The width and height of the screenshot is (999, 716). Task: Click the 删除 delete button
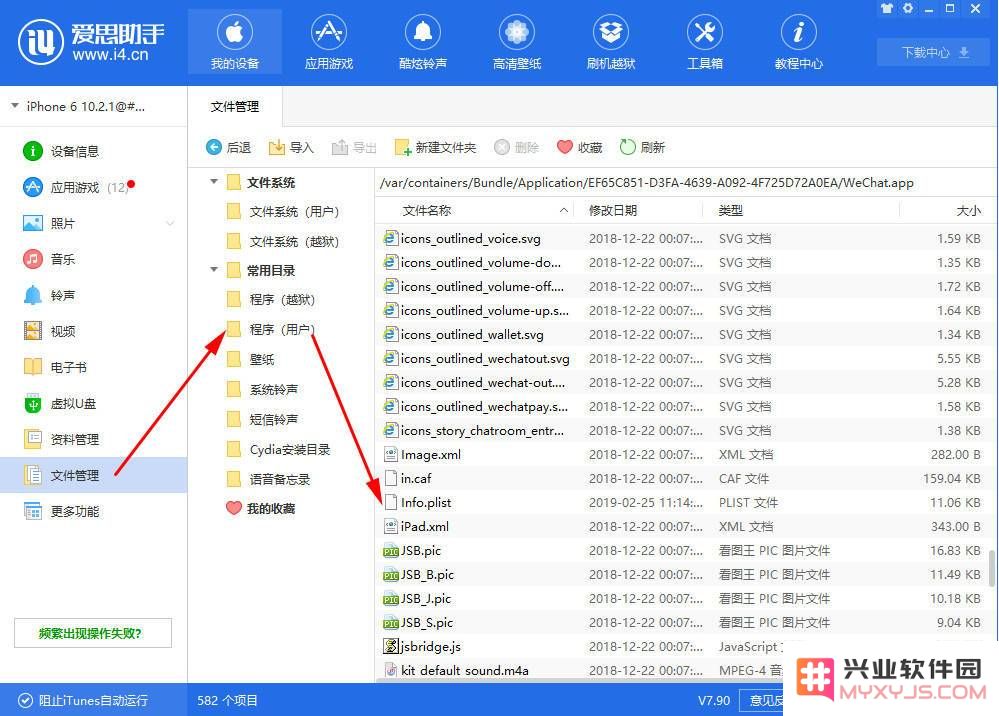click(517, 148)
